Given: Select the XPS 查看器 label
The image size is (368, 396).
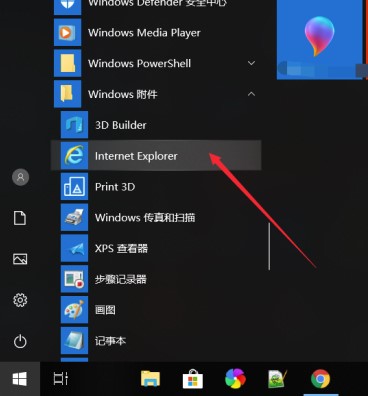Looking at the screenshot, I should pos(121,248).
